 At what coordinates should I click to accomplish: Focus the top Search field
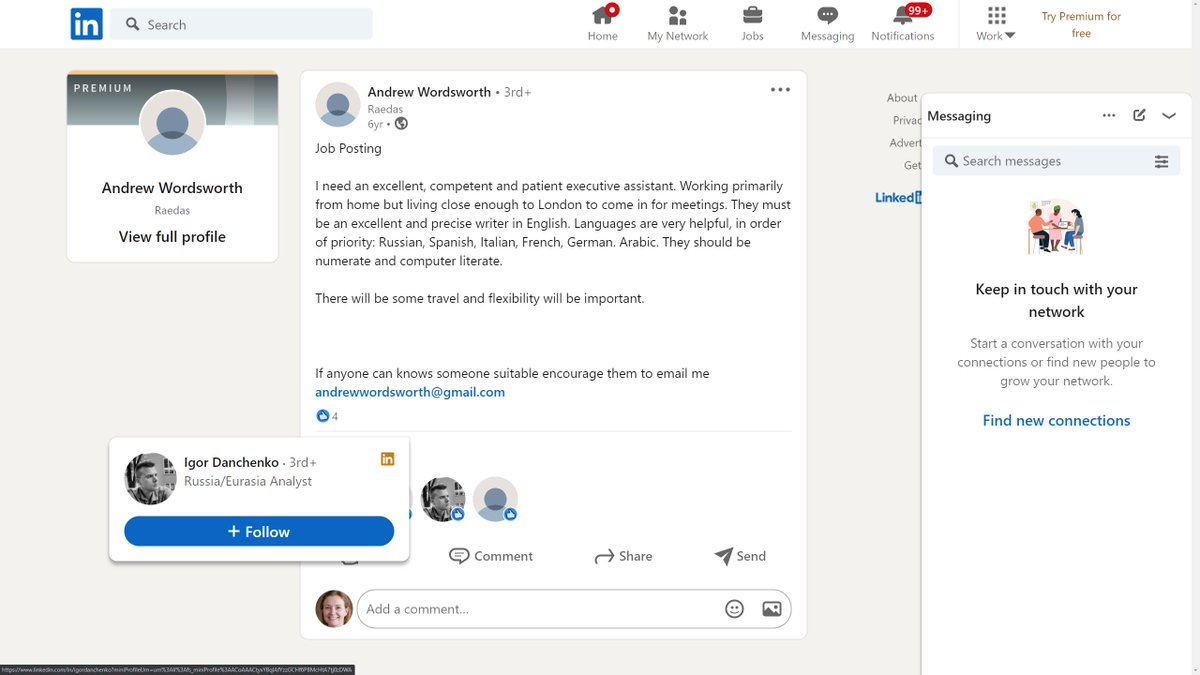pyautogui.click(x=241, y=24)
